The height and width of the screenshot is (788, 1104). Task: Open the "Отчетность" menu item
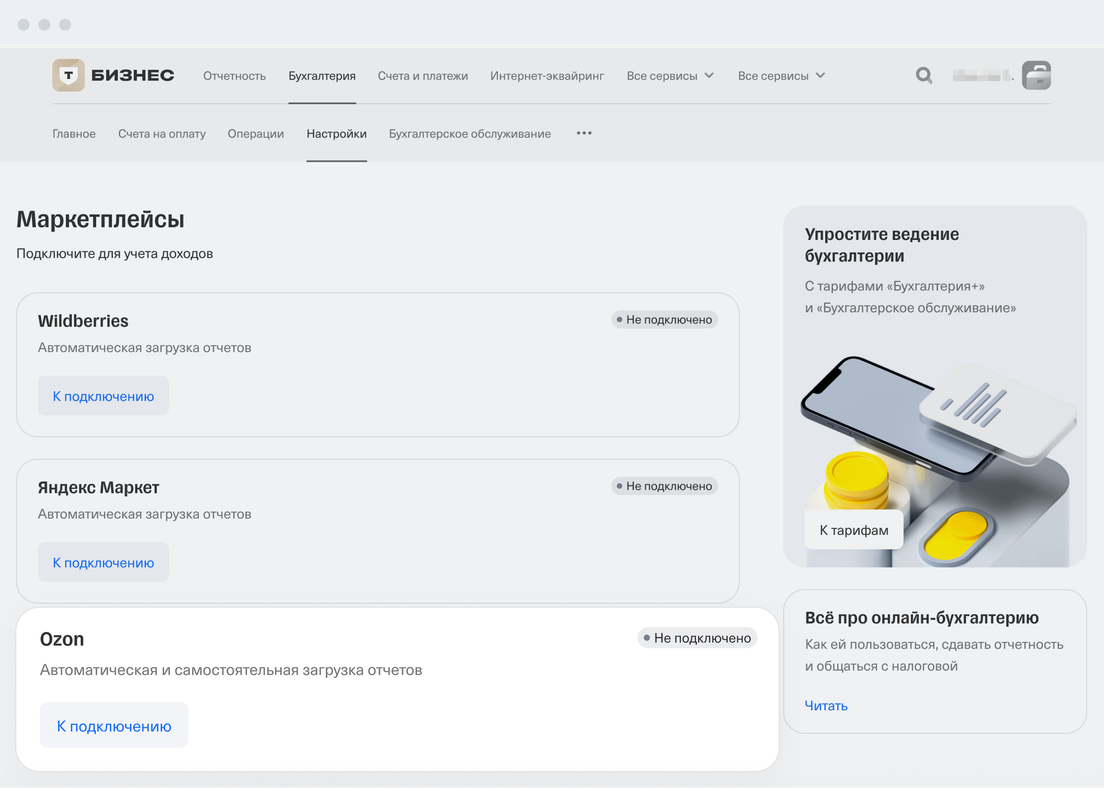coord(234,76)
